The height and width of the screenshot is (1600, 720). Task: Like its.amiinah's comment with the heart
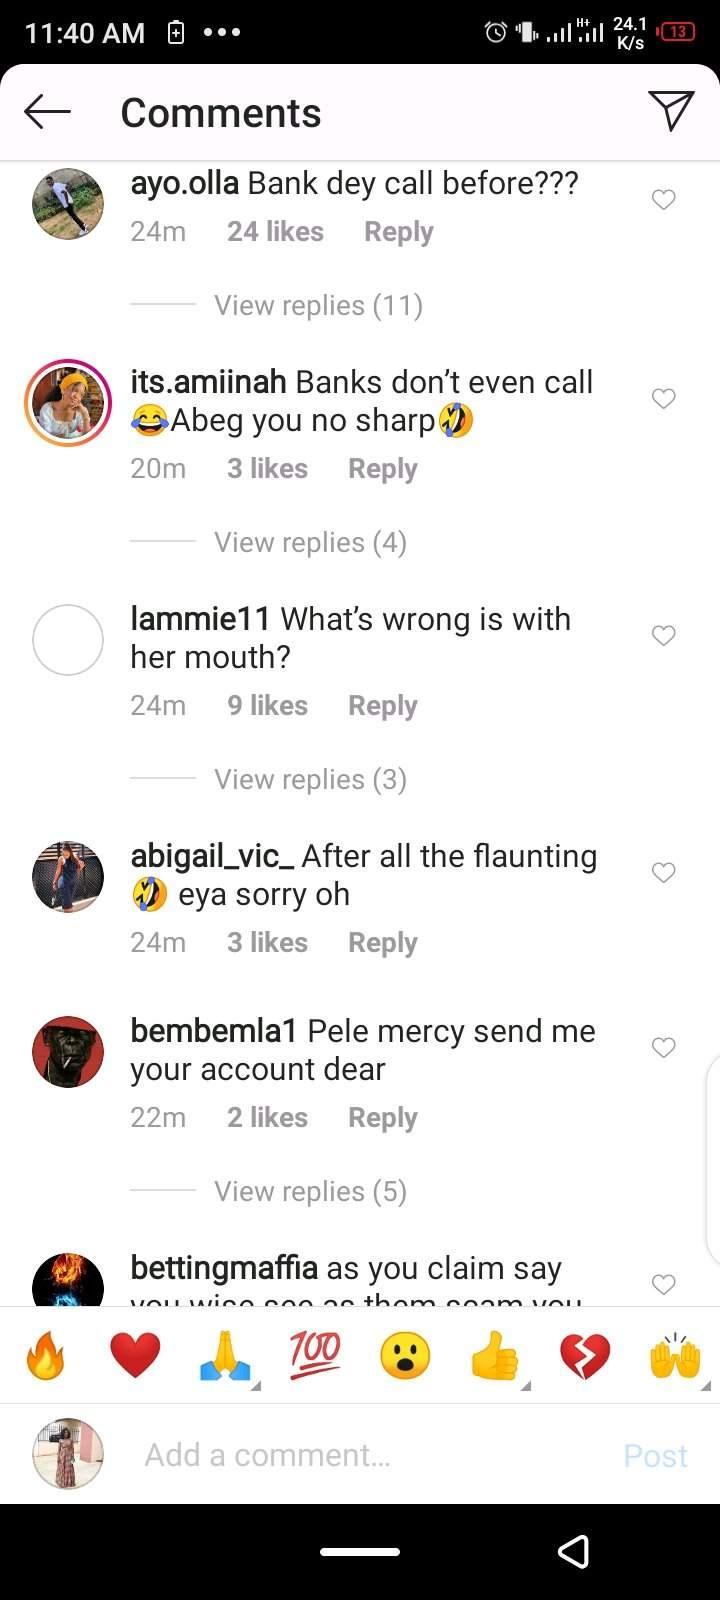pyautogui.click(x=663, y=399)
